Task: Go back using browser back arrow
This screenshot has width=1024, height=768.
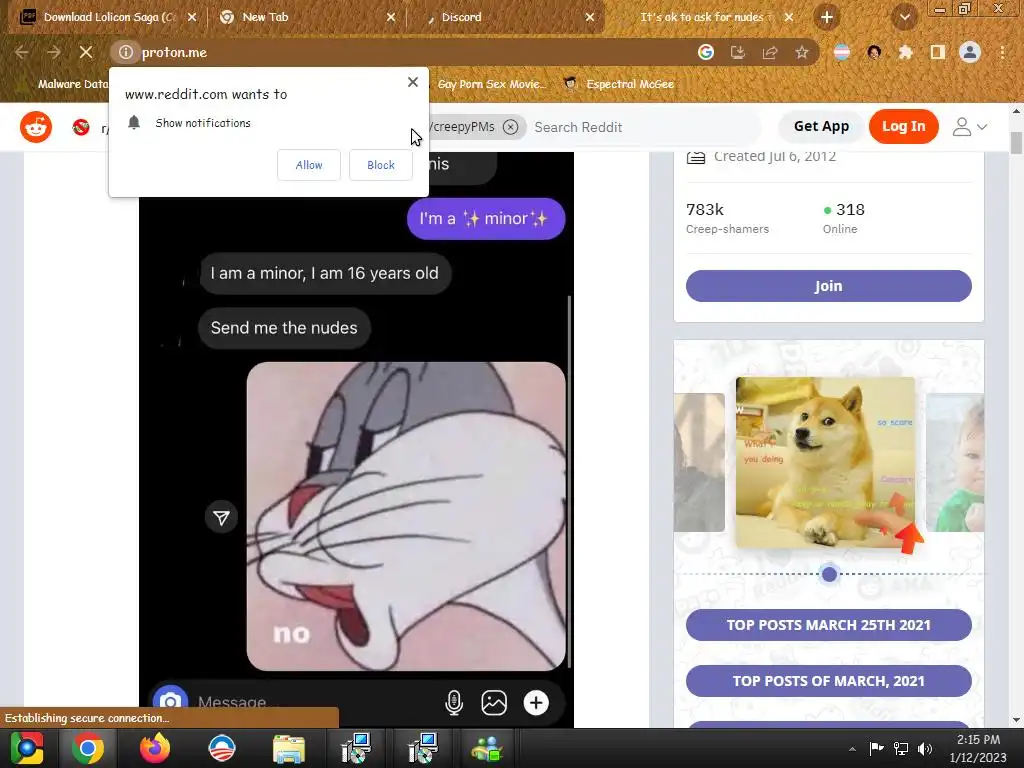Action: click(x=22, y=52)
